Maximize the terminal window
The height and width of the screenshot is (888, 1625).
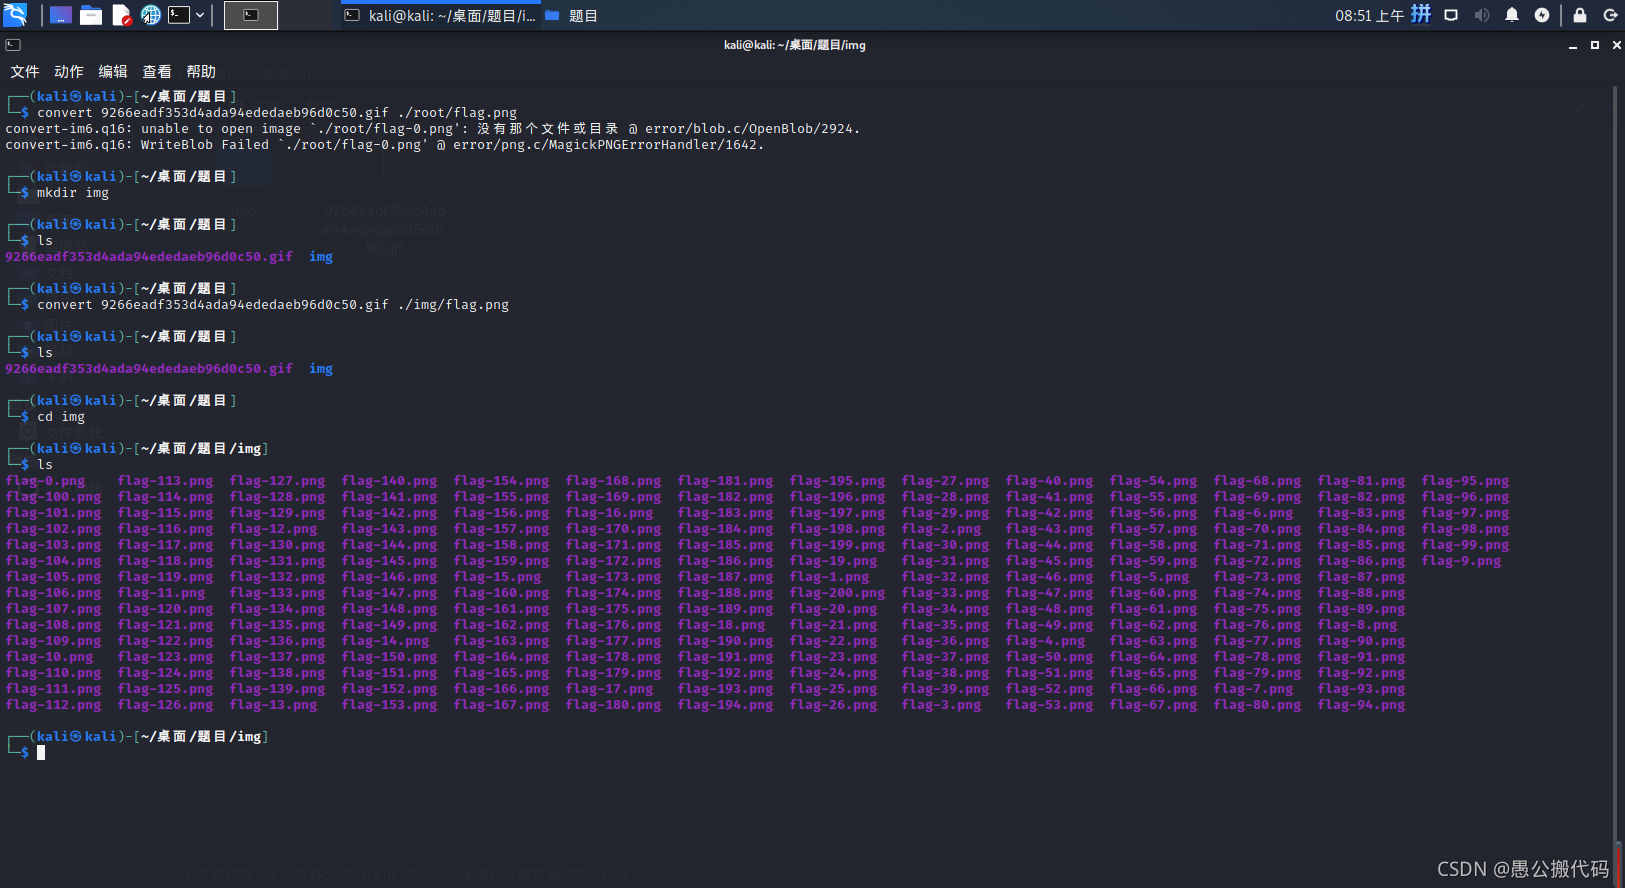point(1595,45)
